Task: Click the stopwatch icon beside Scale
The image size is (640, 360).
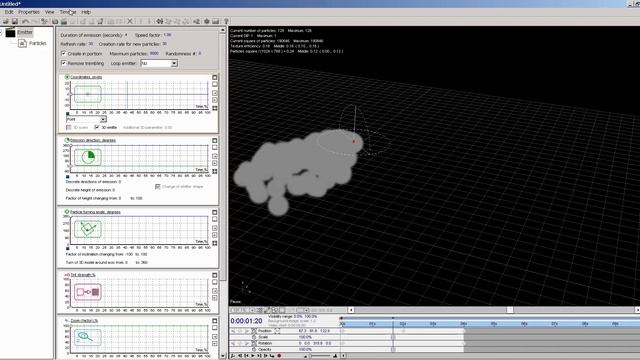Action: point(254,337)
